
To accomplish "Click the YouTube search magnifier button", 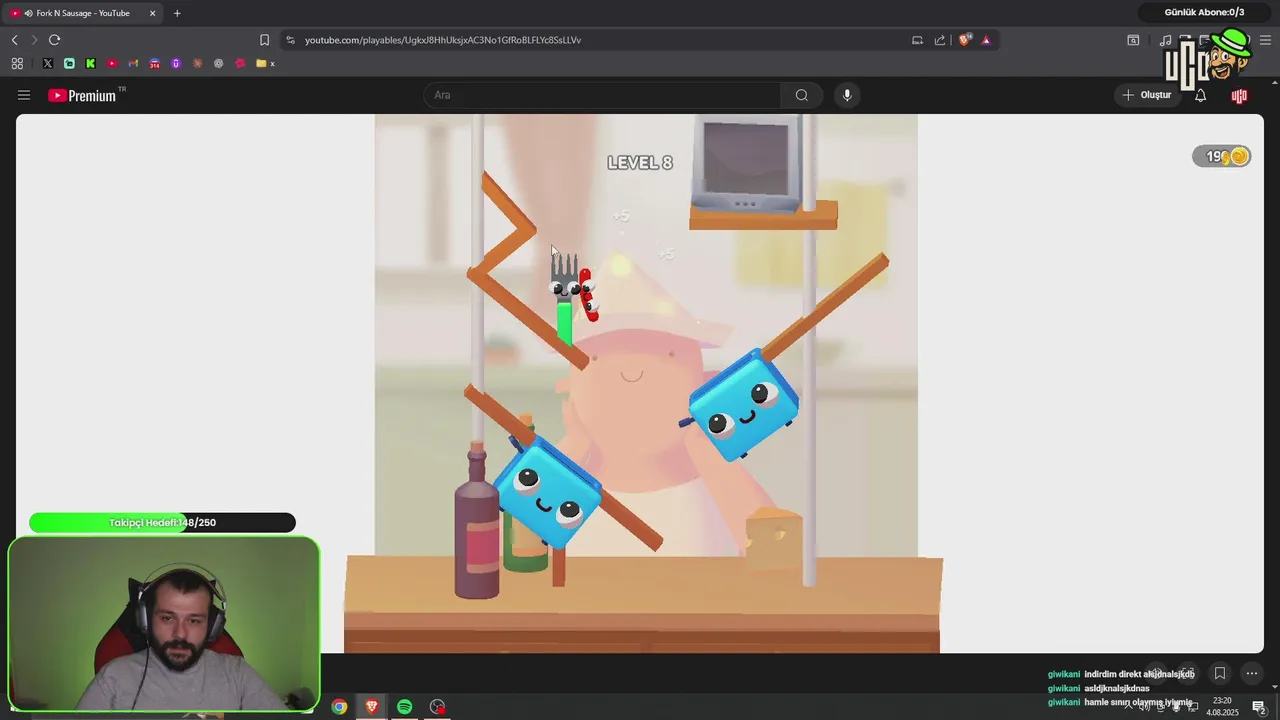I will (802, 95).
